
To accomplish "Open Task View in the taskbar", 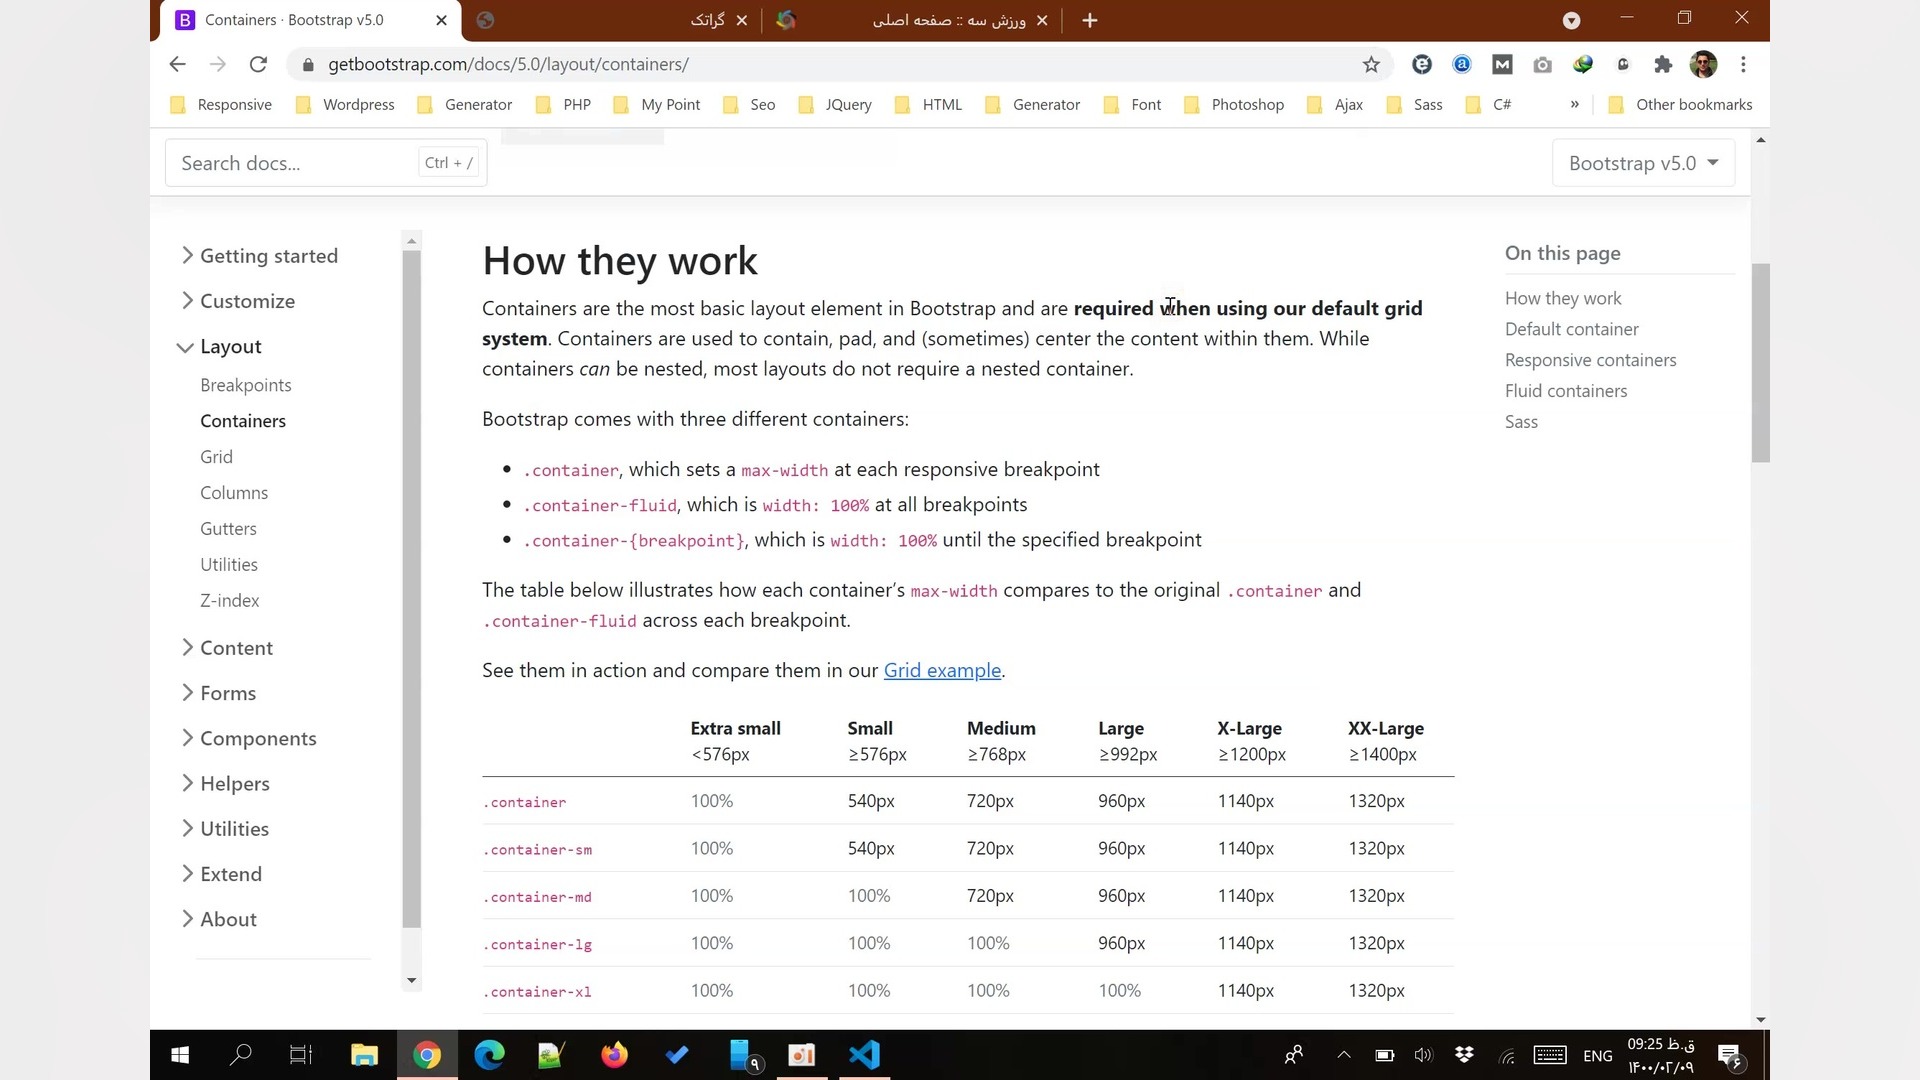I will pos(301,1055).
